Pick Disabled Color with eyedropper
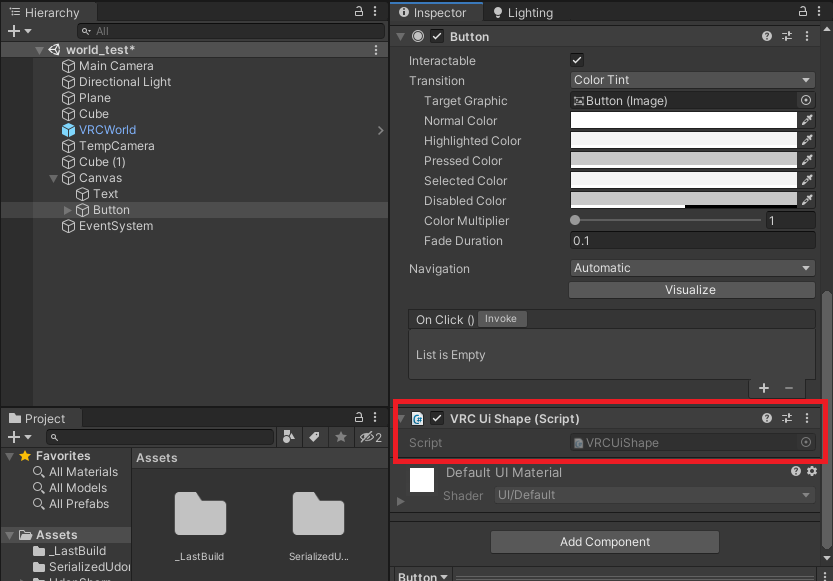833x581 pixels. pos(807,201)
